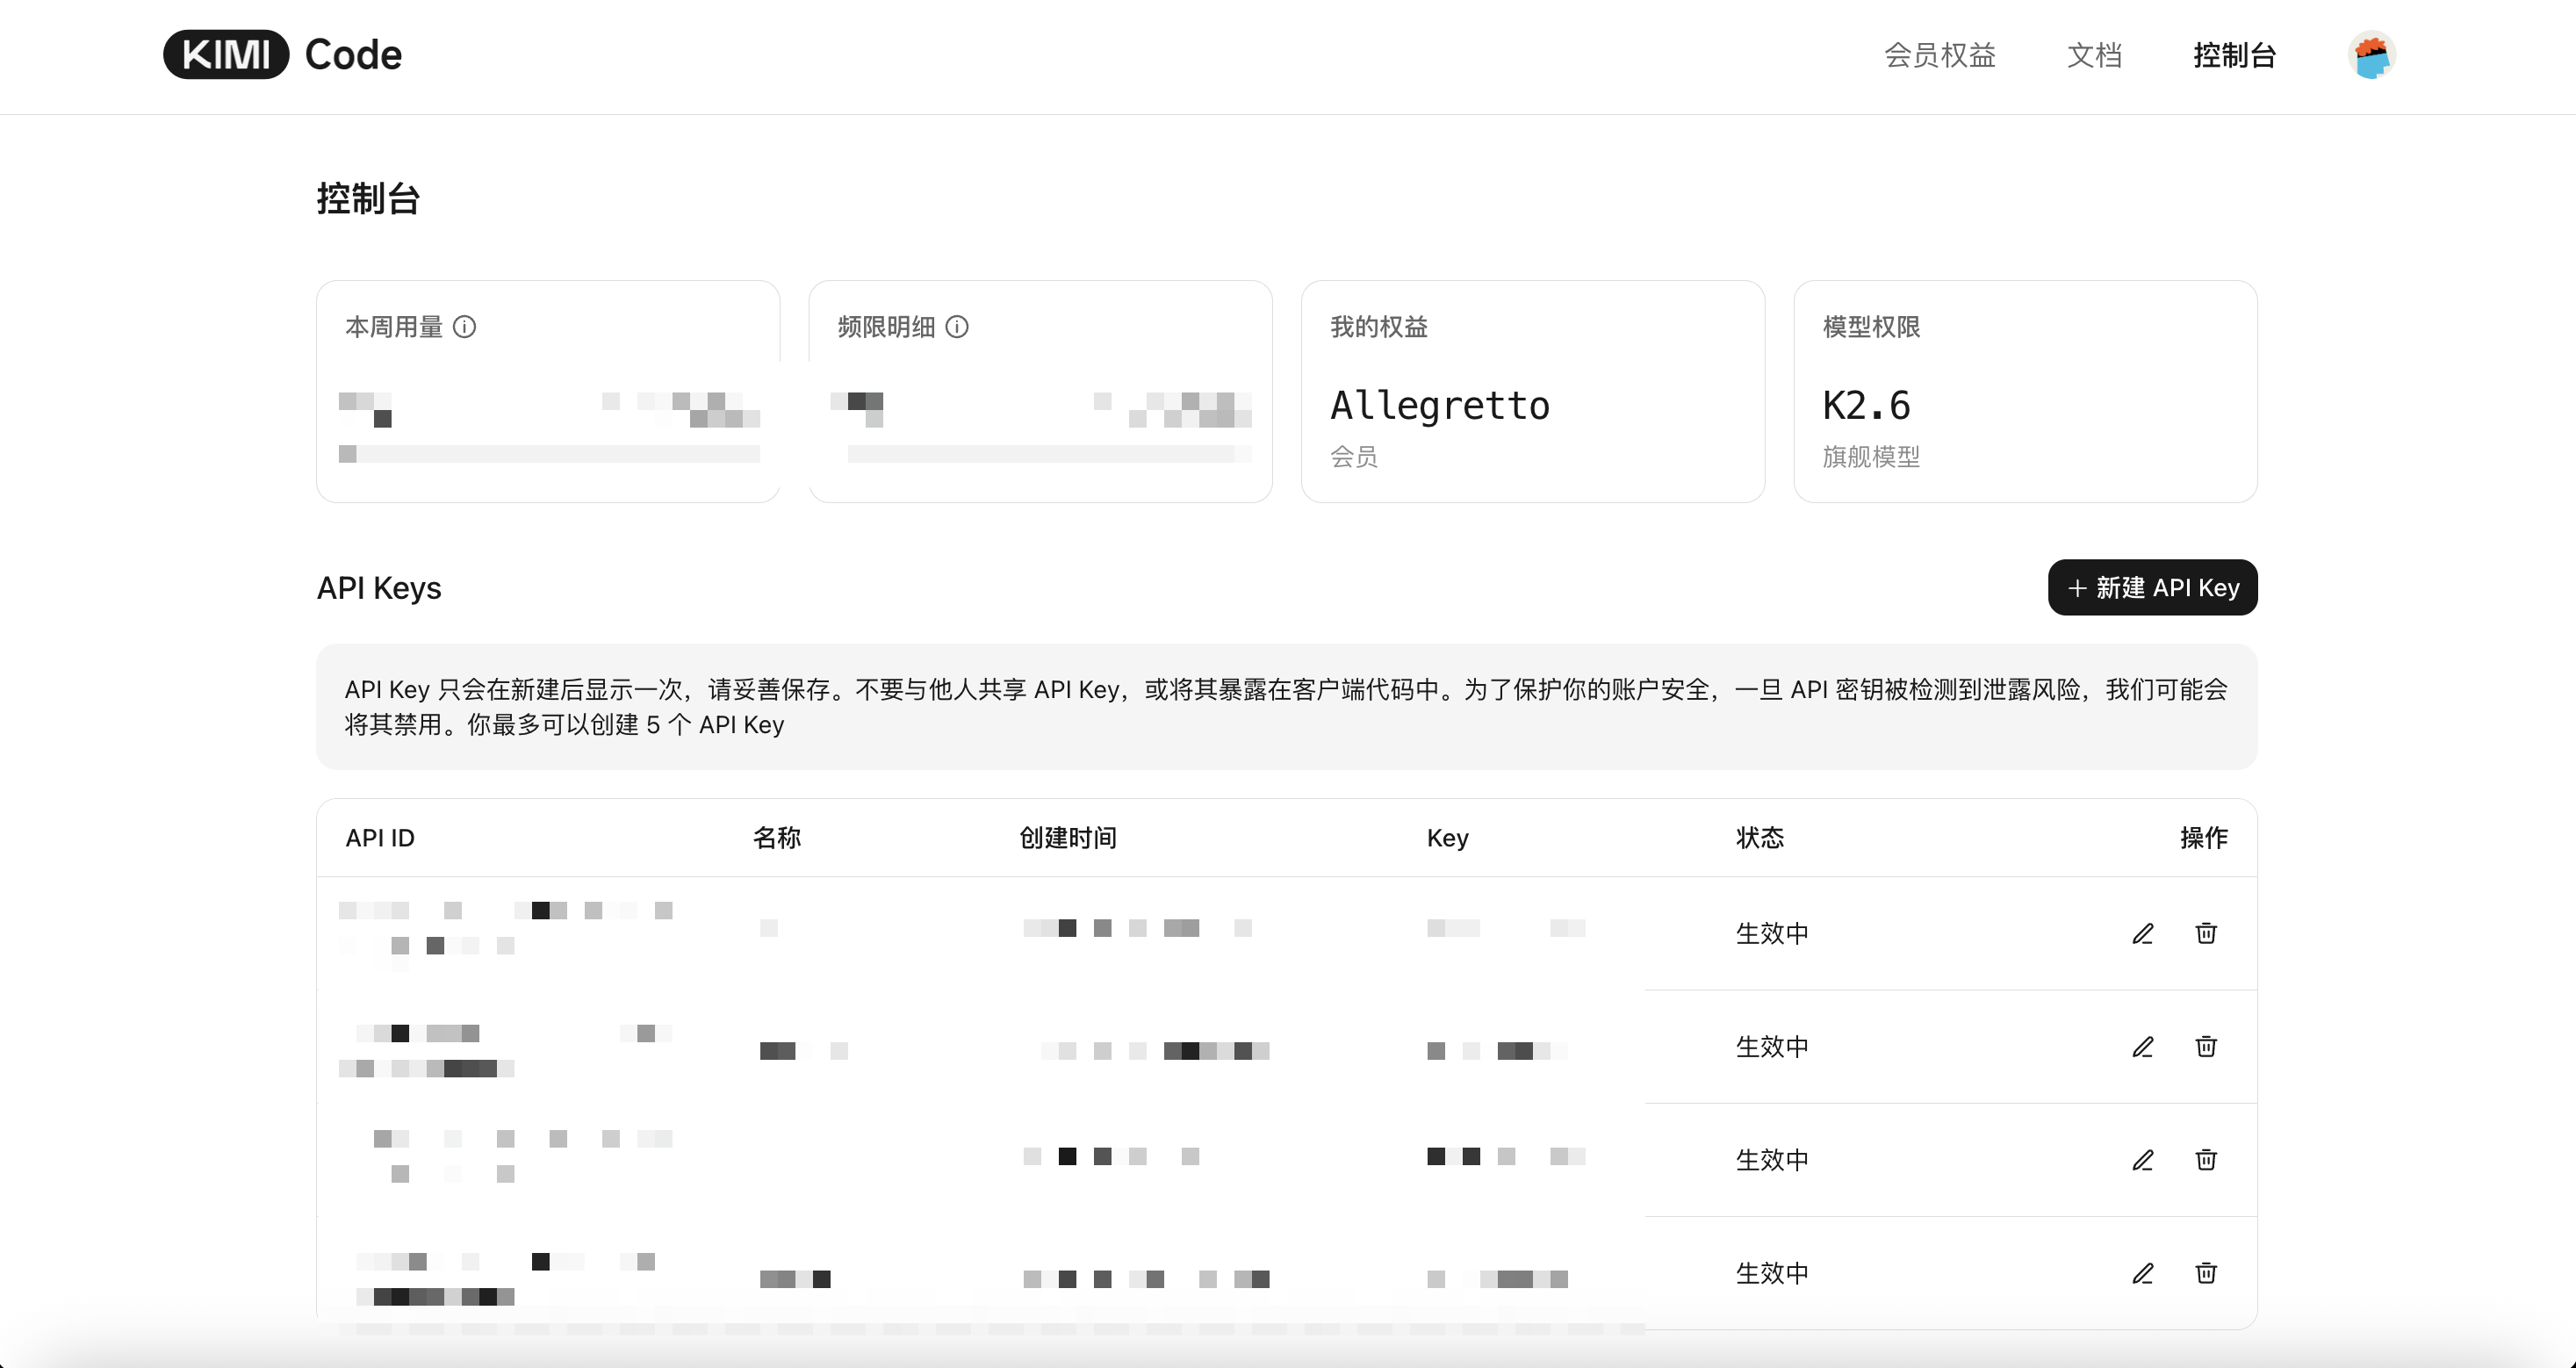Click 生效中 status in third row
The image size is (2576, 1368).
coord(1772,1159)
